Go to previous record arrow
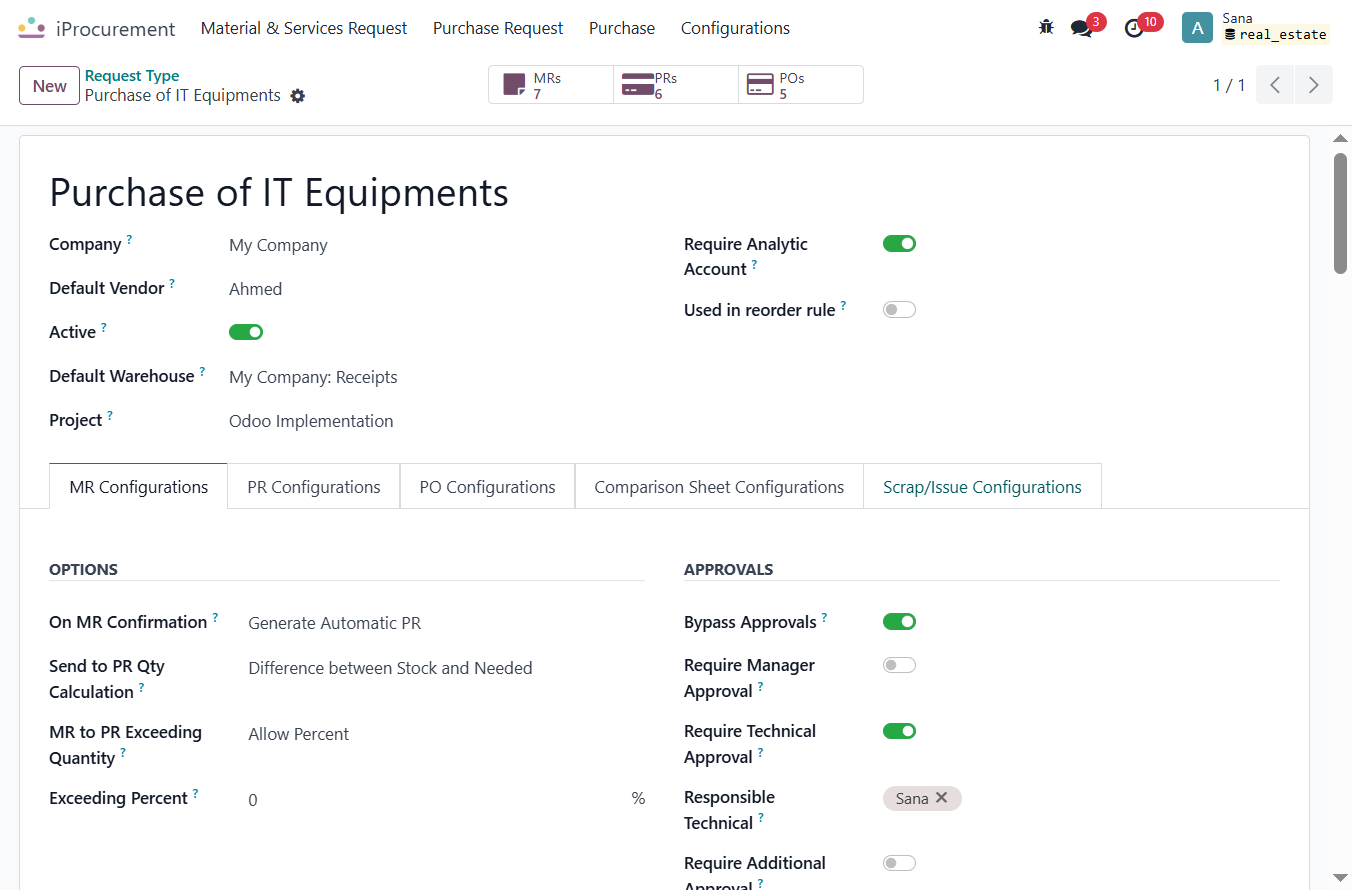 click(x=1275, y=85)
